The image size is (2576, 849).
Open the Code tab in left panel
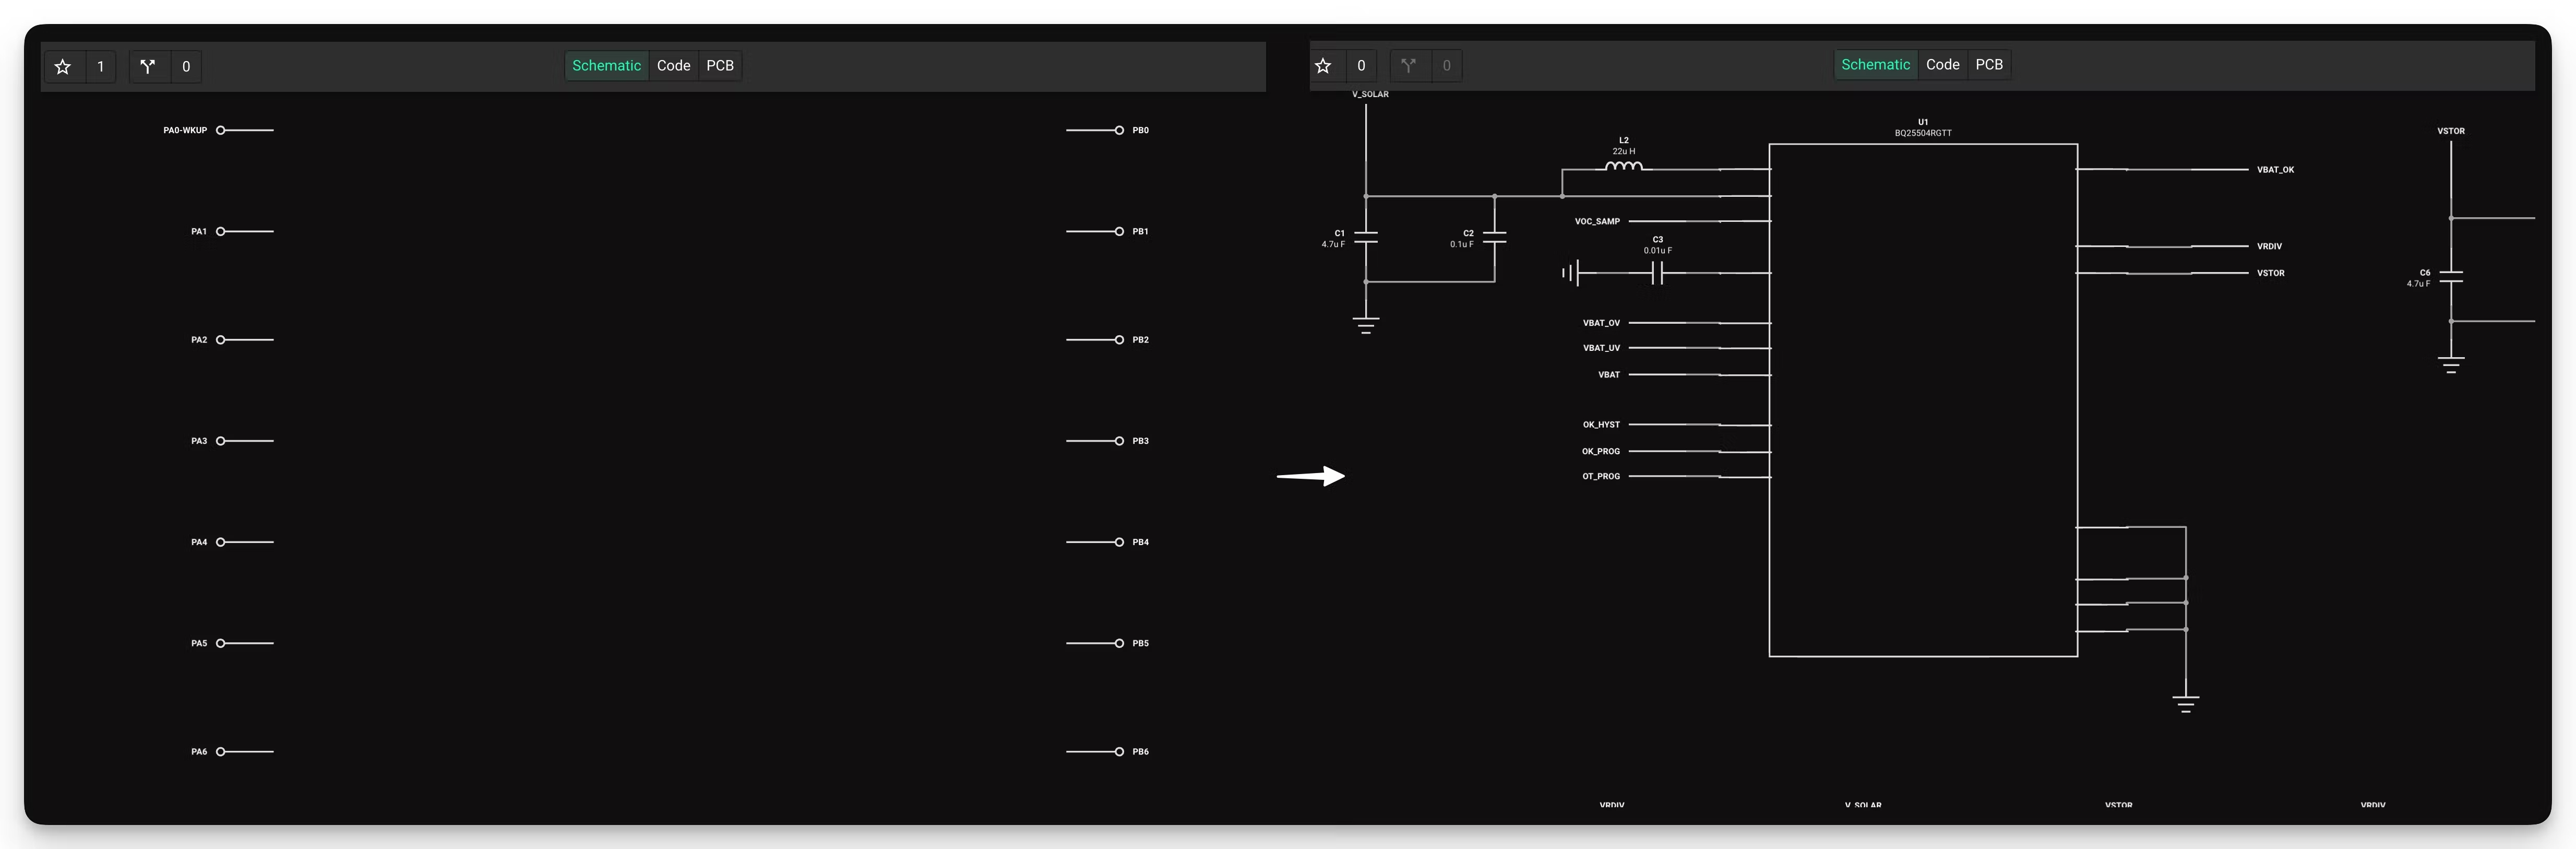coord(673,66)
